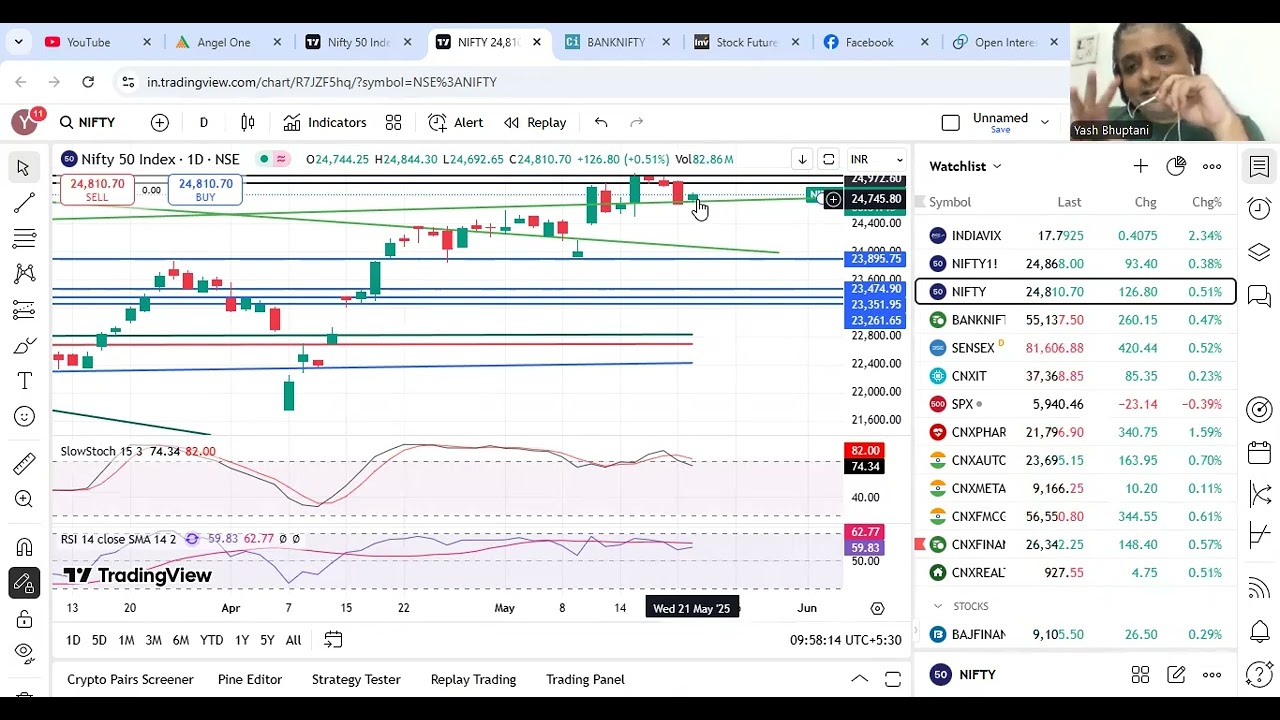The width and height of the screenshot is (1280, 720).
Task: Select the trend line drawing tool
Action: click(24, 203)
